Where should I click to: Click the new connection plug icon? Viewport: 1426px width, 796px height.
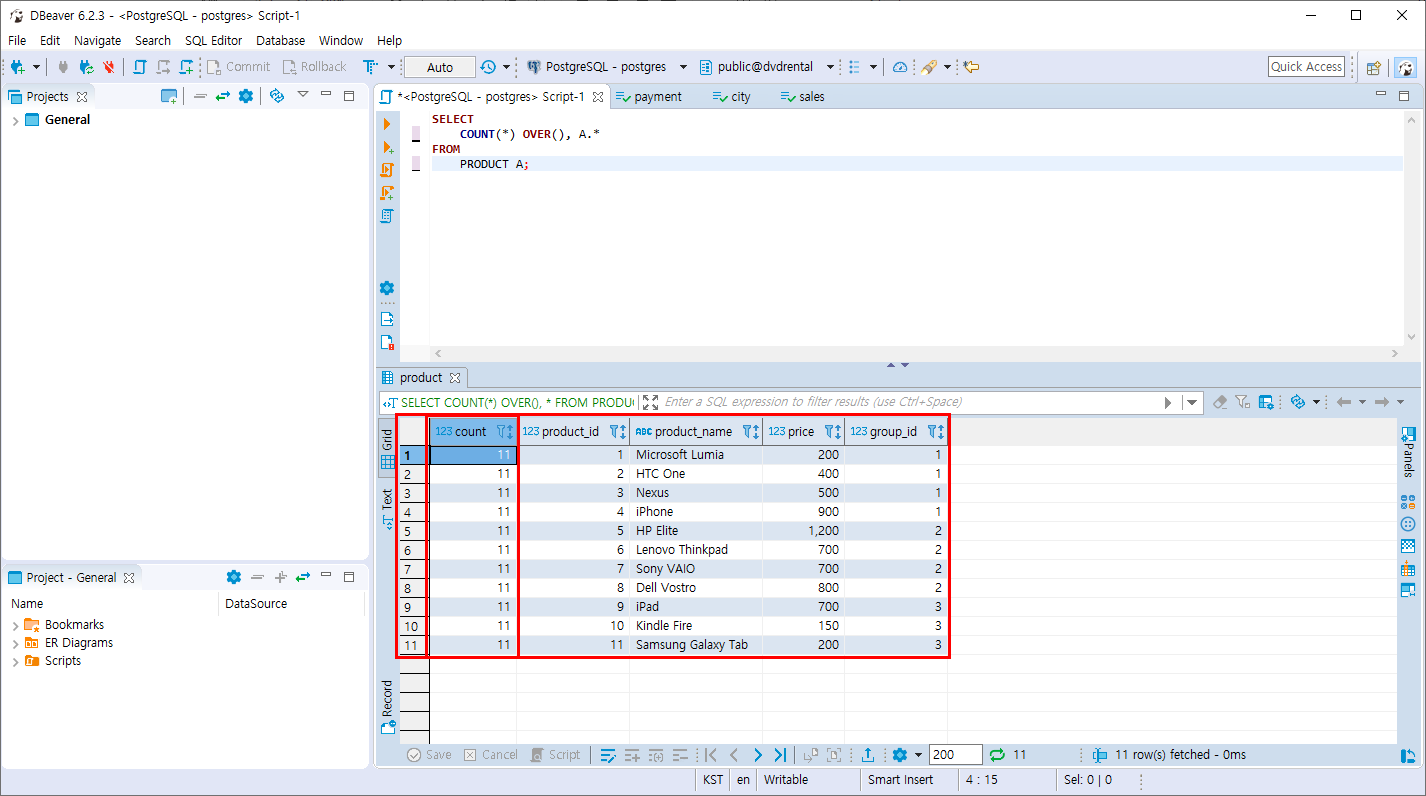pos(18,67)
